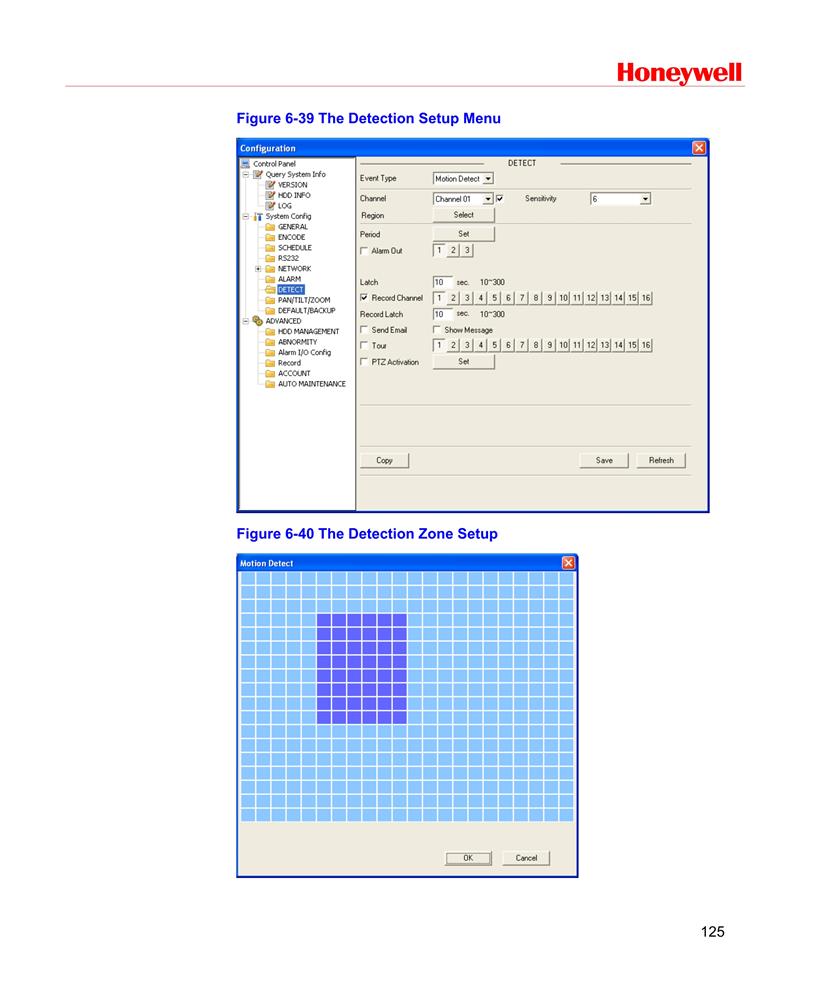Select the ACCOUNT tree label
Screen dimensions: 817x991
[294, 374]
